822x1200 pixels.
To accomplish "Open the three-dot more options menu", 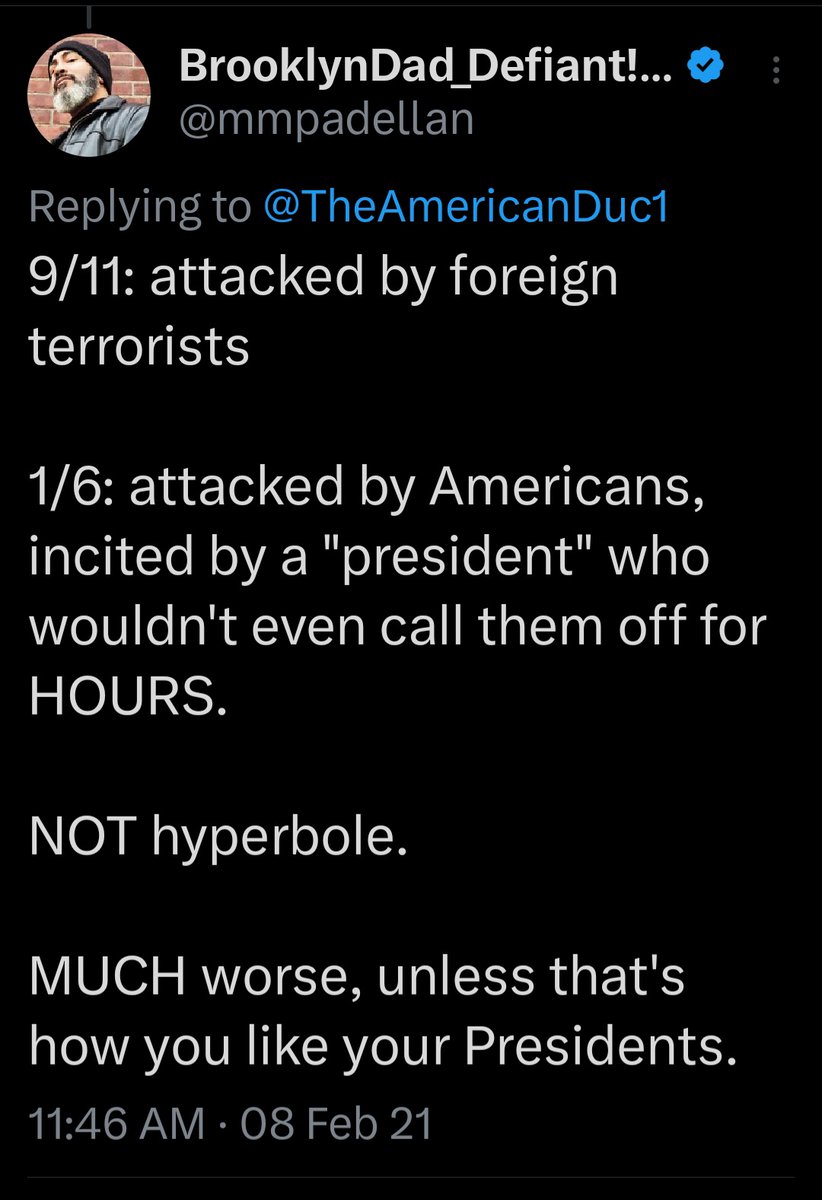I will tap(780, 70).
